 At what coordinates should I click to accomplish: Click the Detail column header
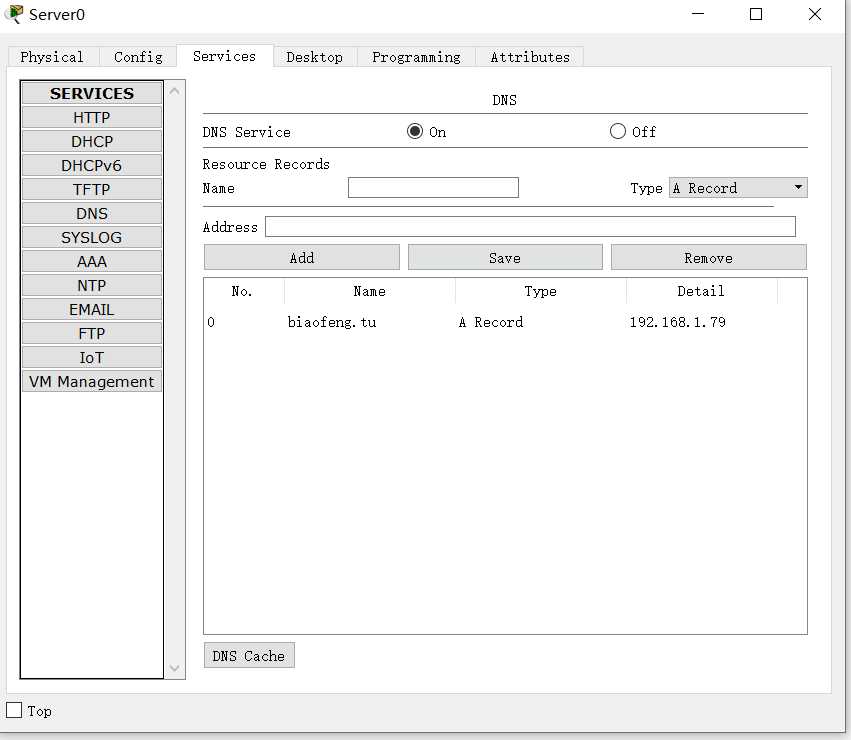(x=701, y=291)
